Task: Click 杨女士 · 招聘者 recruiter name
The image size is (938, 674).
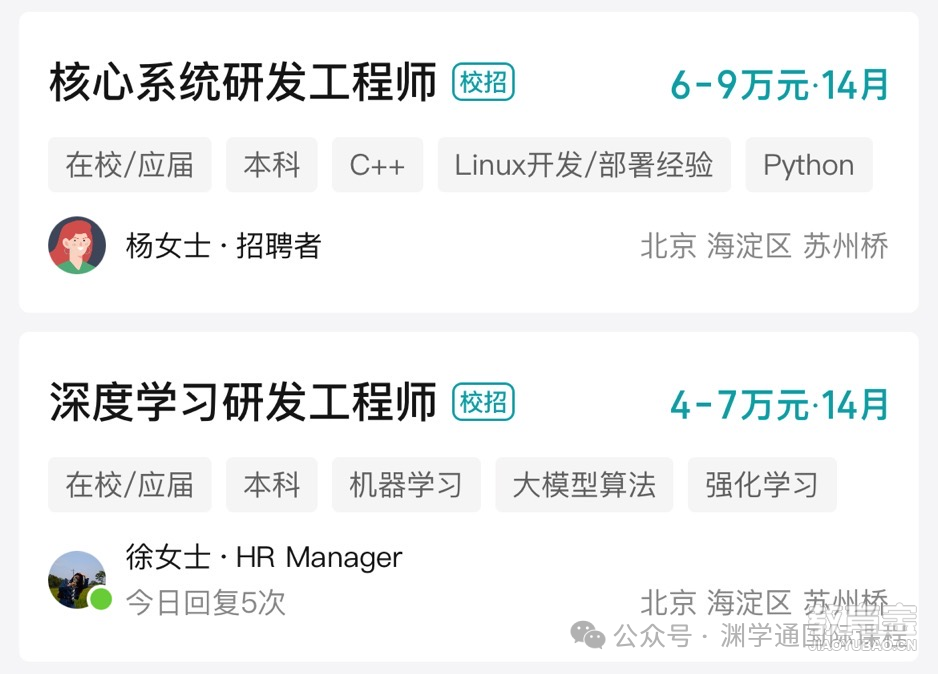Action: click(224, 246)
